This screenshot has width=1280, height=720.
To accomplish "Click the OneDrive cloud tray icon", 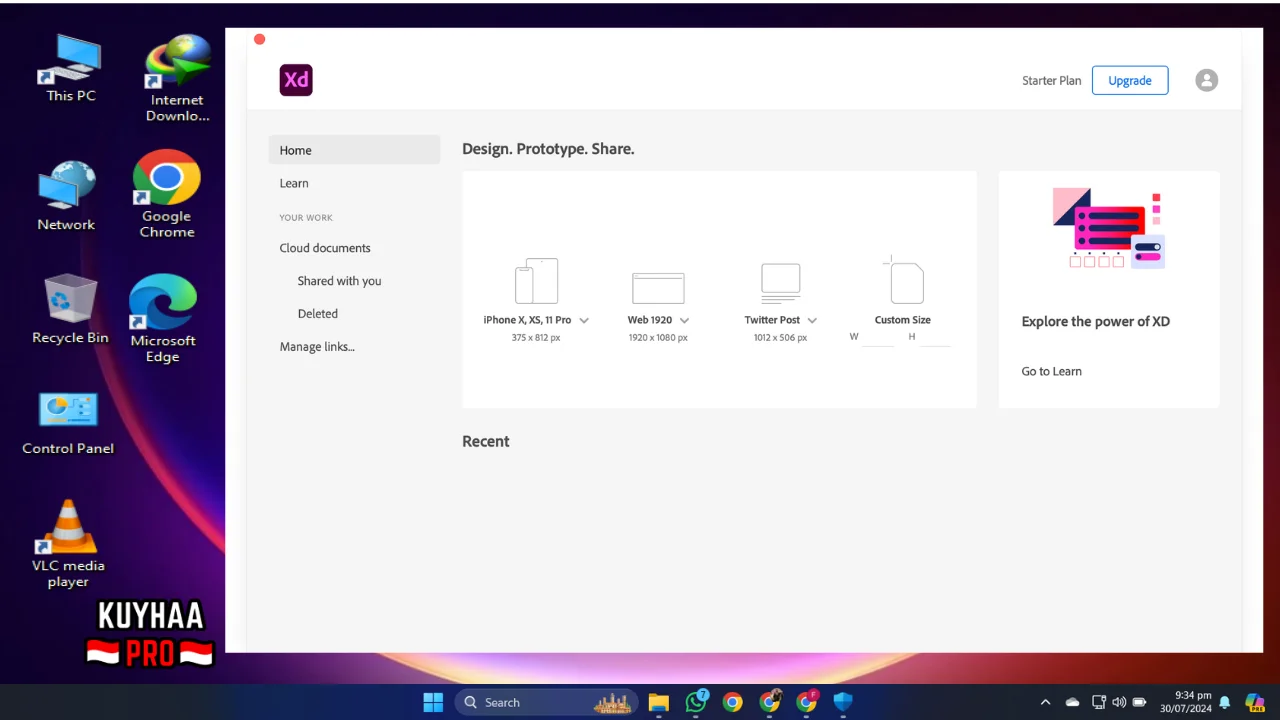I will pos(1072,702).
